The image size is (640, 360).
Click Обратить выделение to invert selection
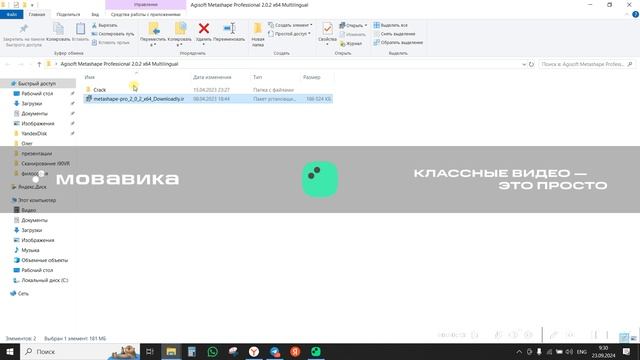398,42
